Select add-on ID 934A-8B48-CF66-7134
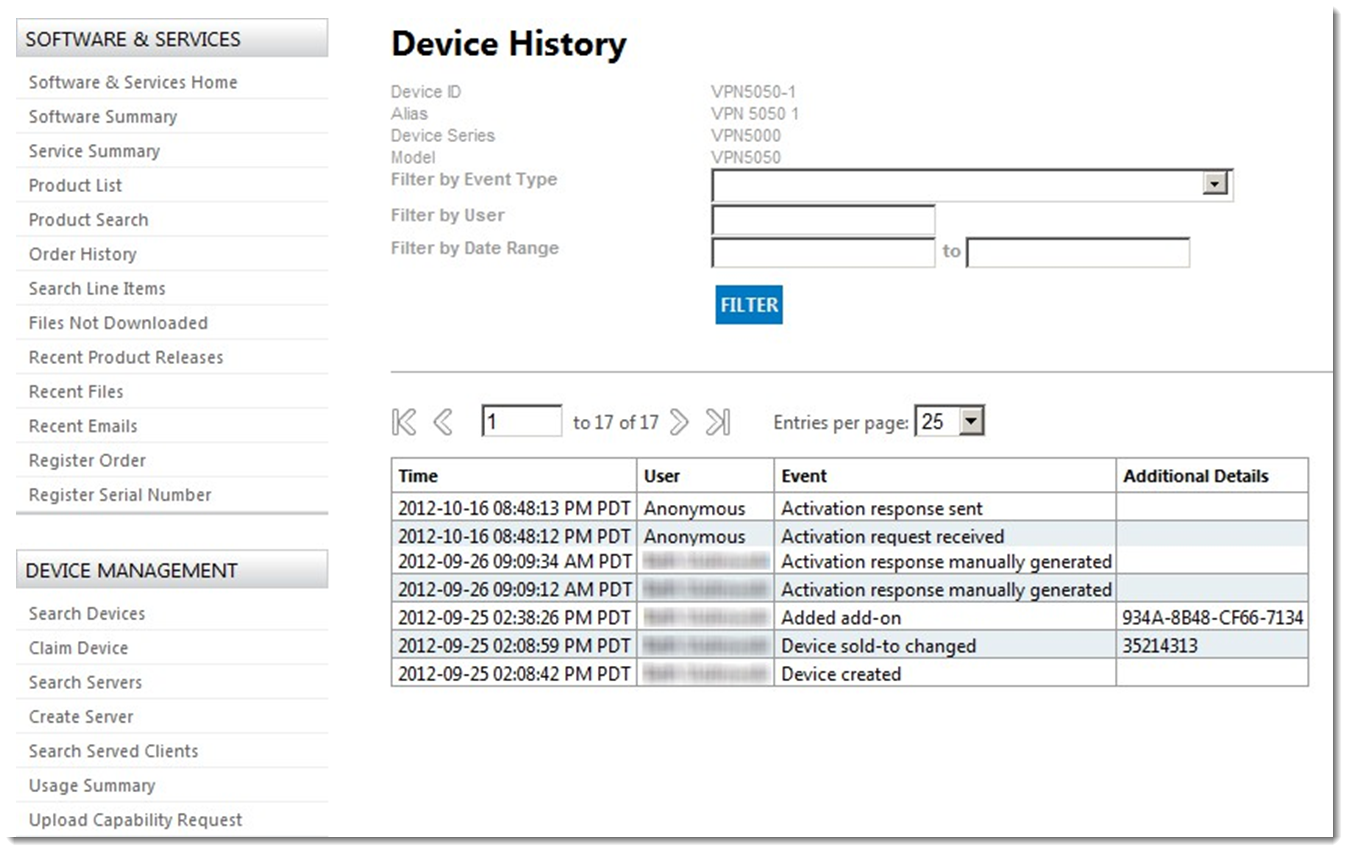 coord(1213,618)
